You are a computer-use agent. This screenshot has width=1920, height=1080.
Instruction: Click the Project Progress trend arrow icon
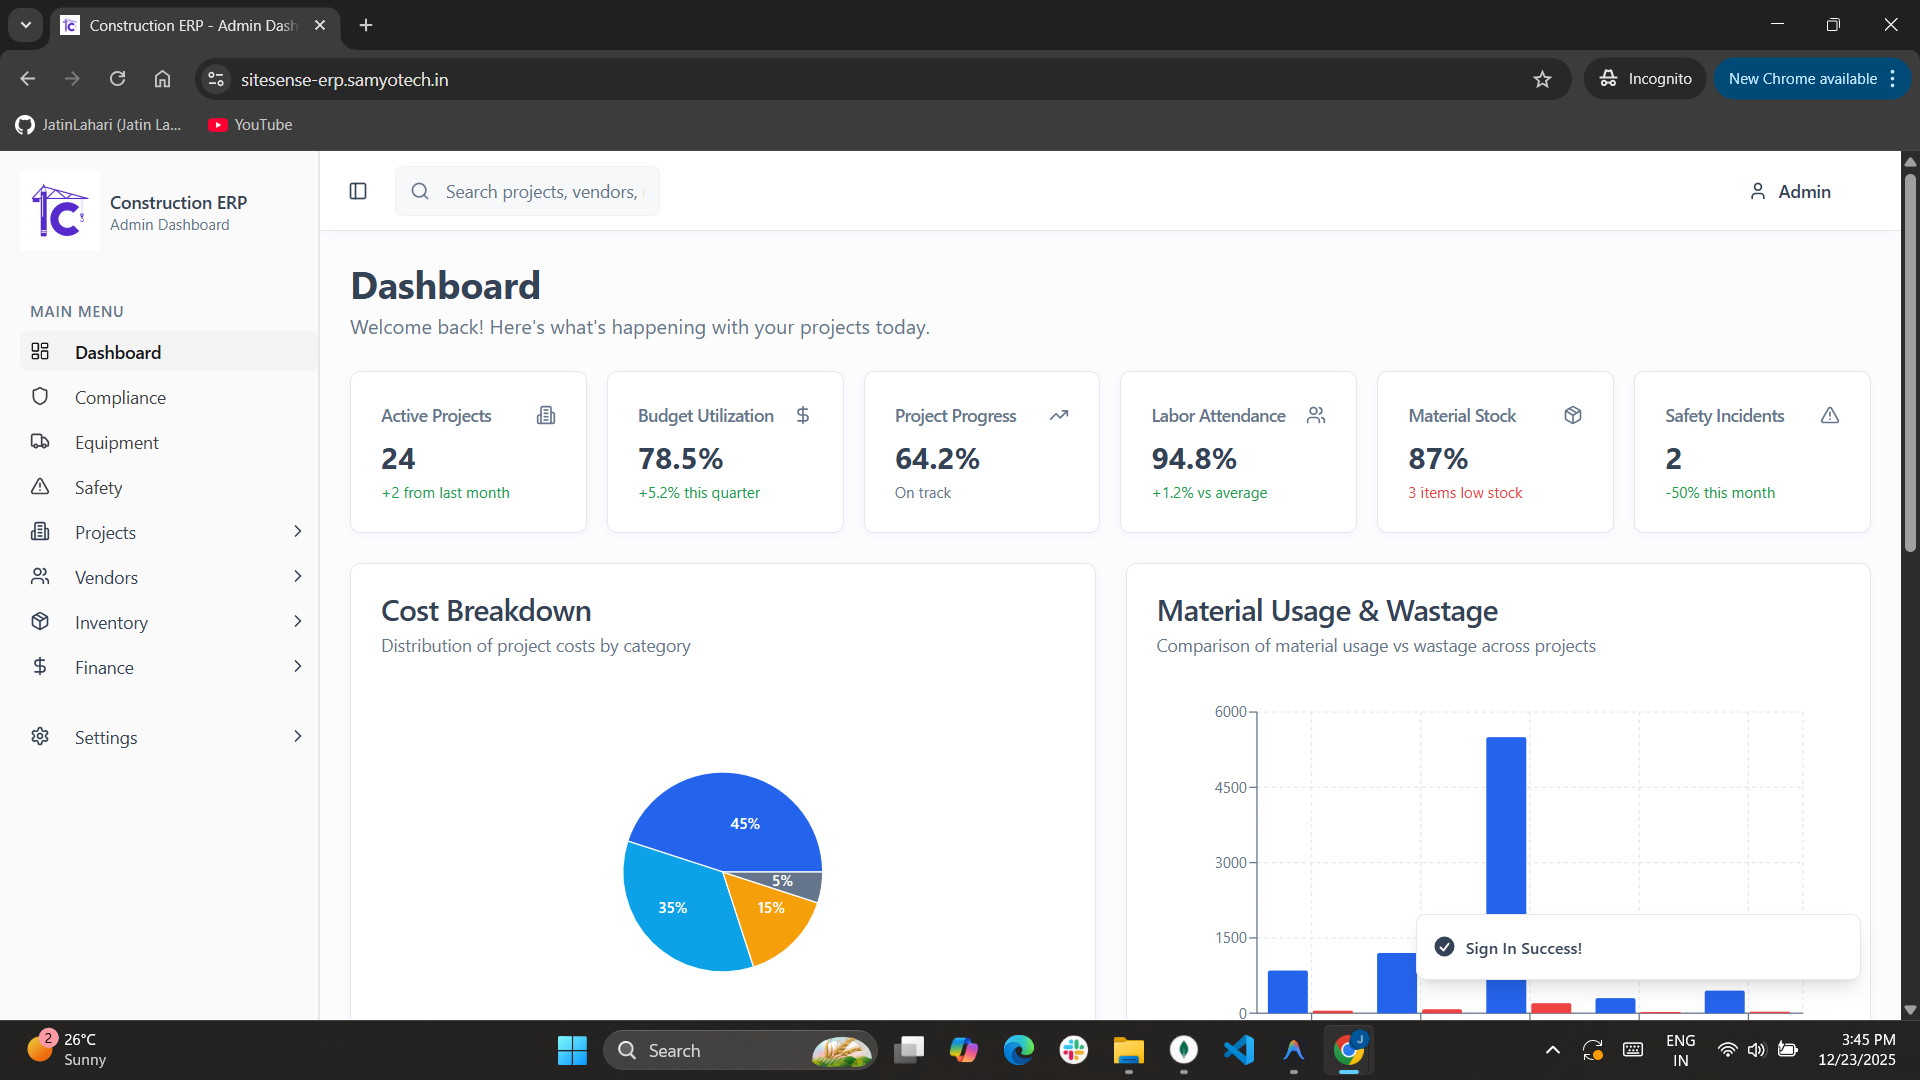[x=1059, y=415]
